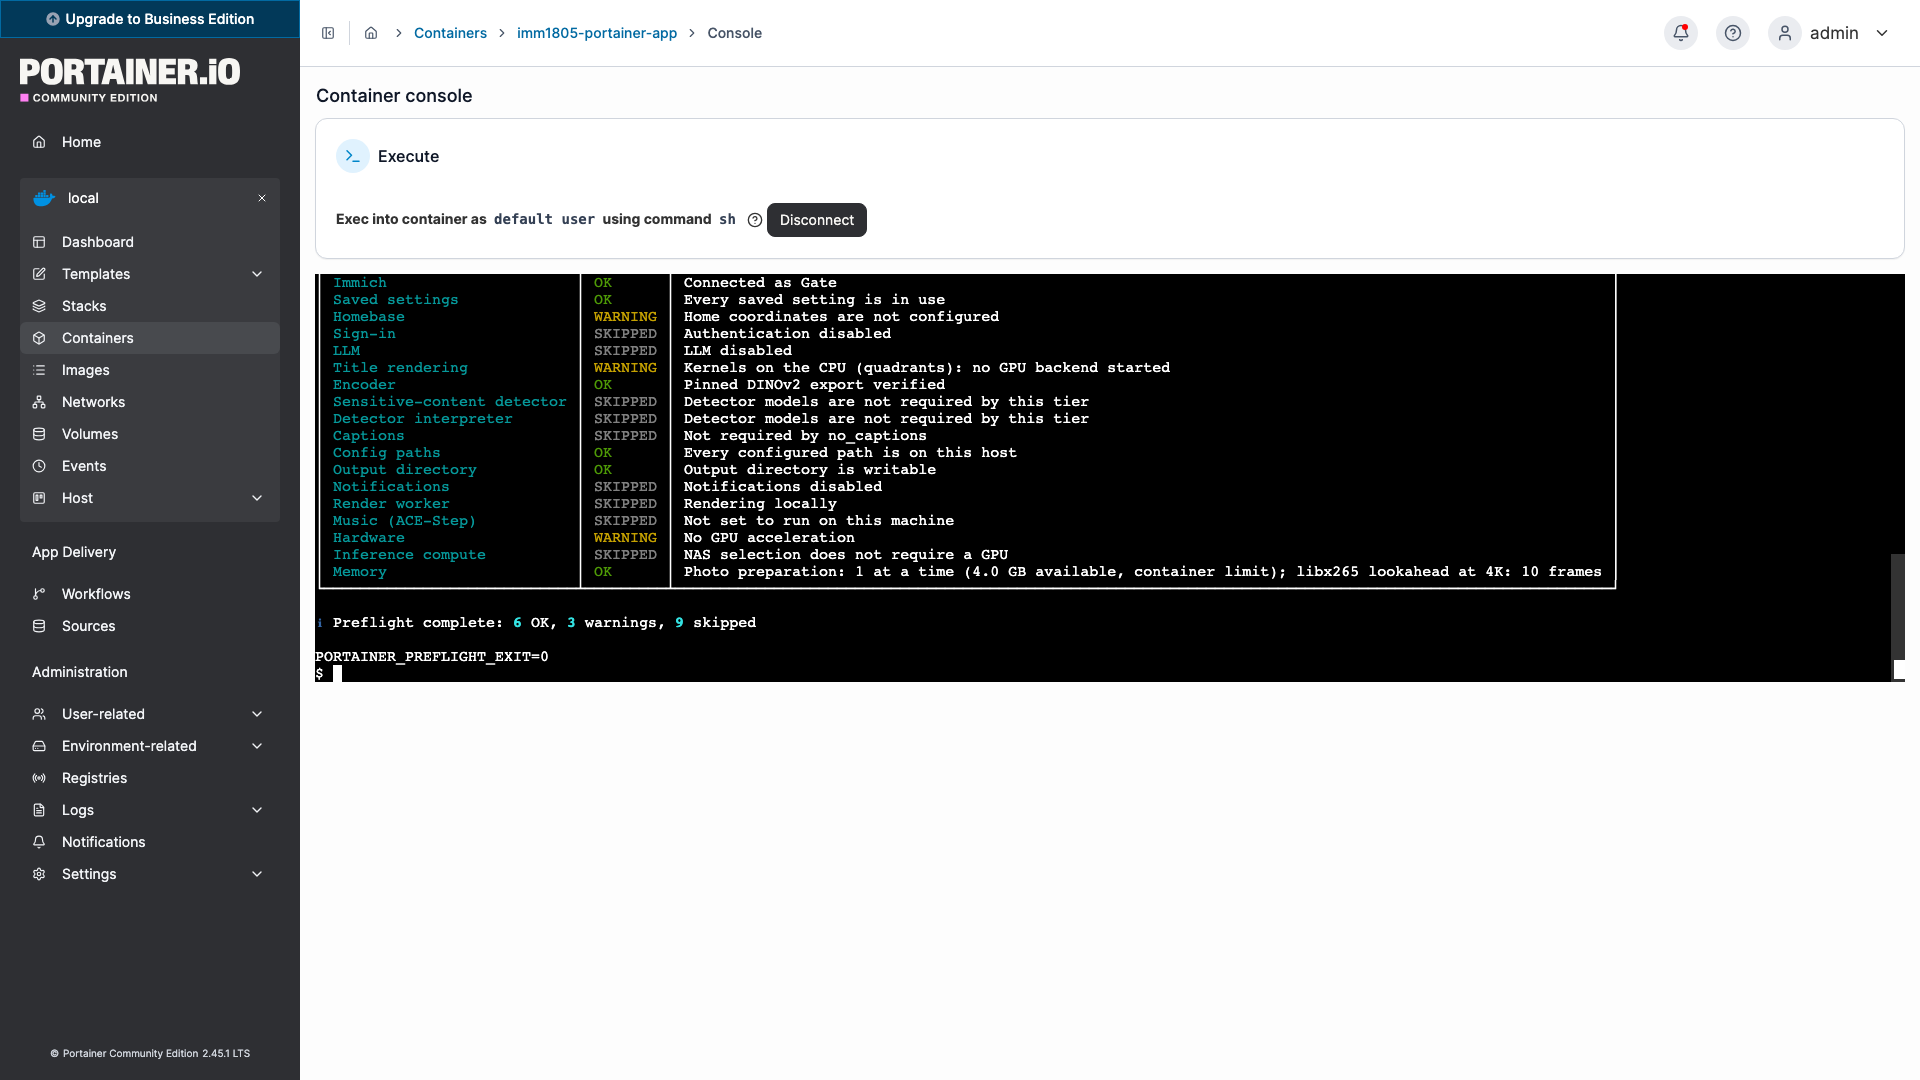Click the admin user avatar icon

coord(1785,33)
